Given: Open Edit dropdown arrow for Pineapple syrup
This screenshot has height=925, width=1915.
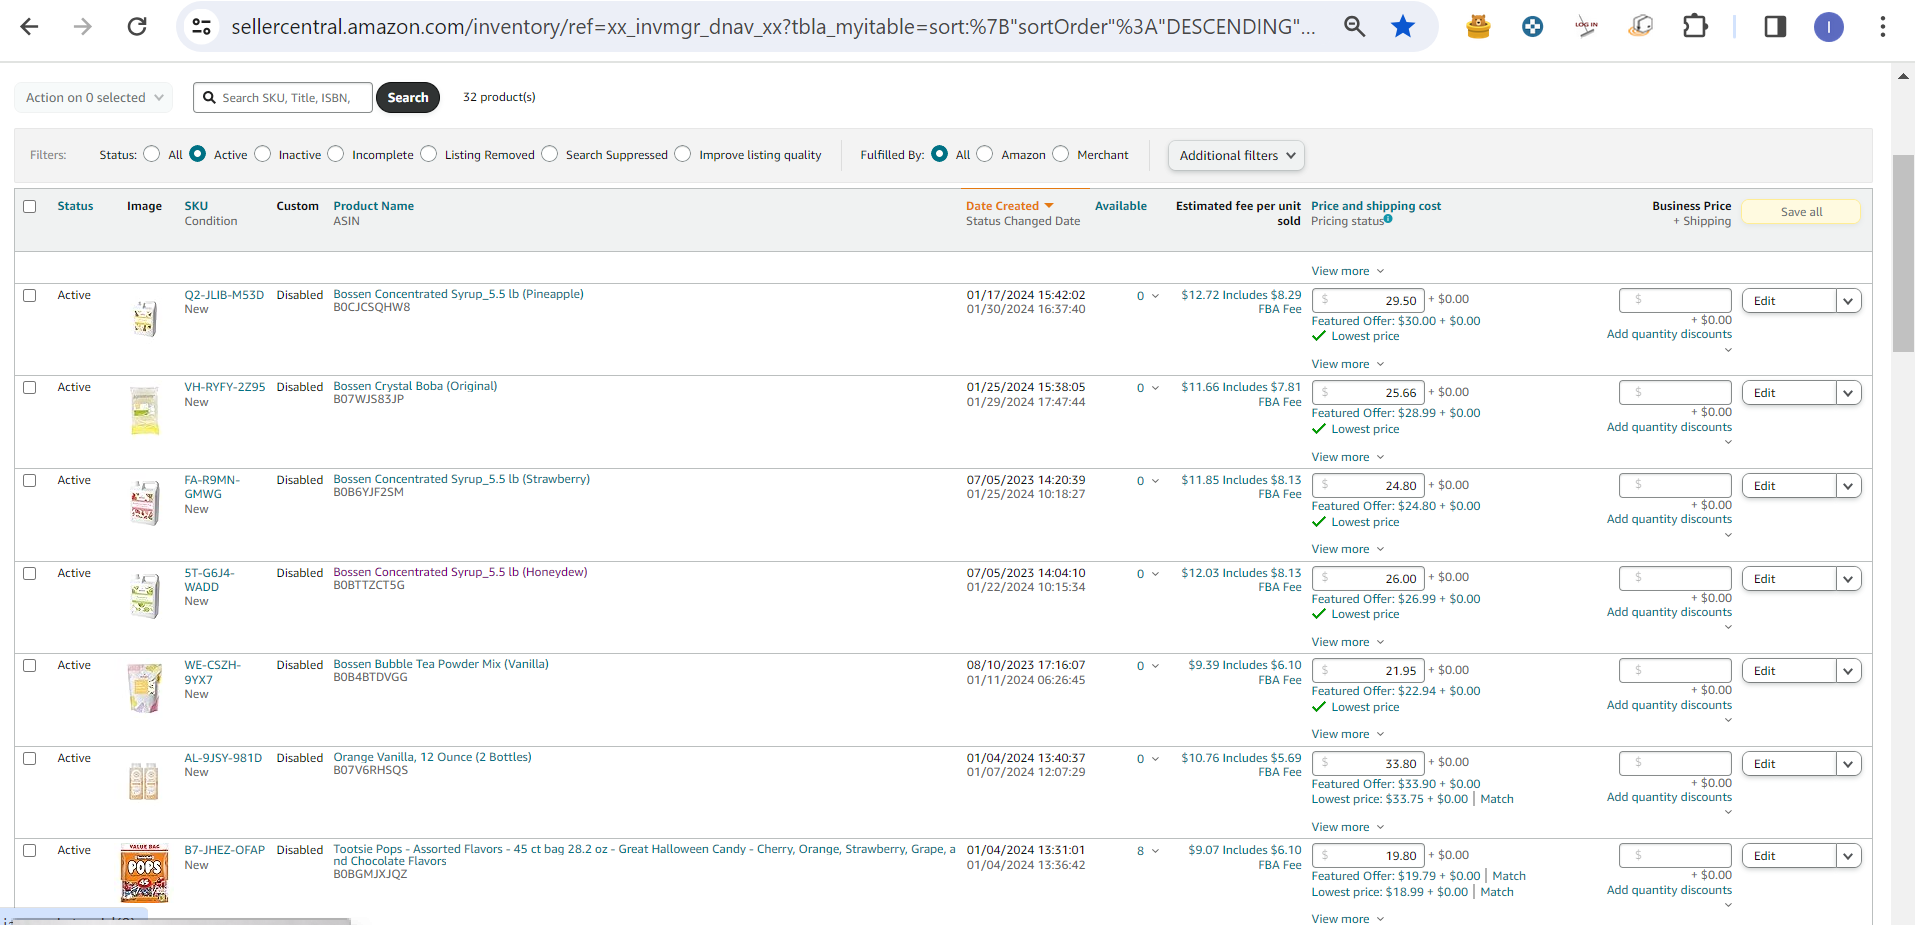Looking at the screenshot, I should click(x=1848, y=301).
